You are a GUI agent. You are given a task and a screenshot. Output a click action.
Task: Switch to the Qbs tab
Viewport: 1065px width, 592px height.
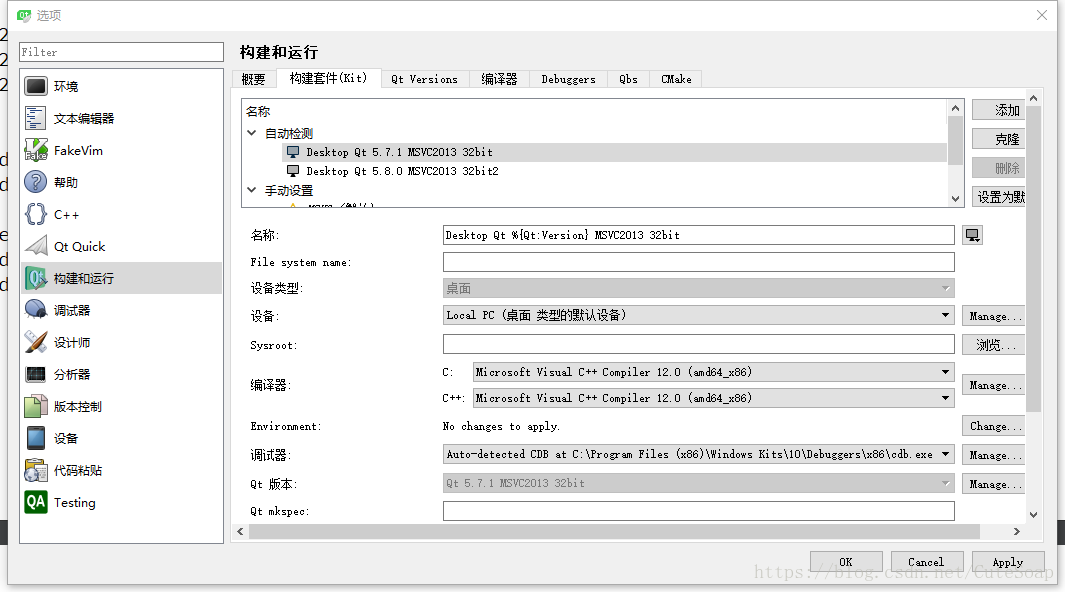pos(628,79)
